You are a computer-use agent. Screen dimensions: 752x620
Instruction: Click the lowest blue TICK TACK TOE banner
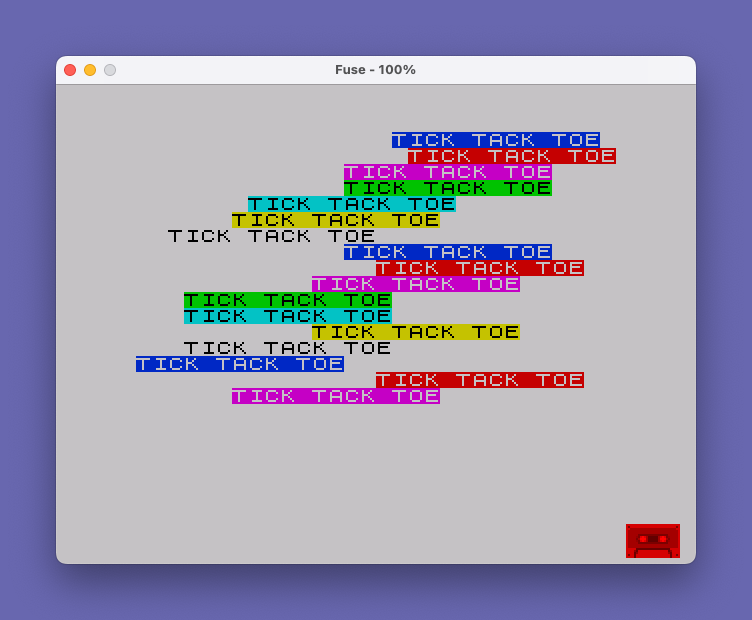(240, 364)
